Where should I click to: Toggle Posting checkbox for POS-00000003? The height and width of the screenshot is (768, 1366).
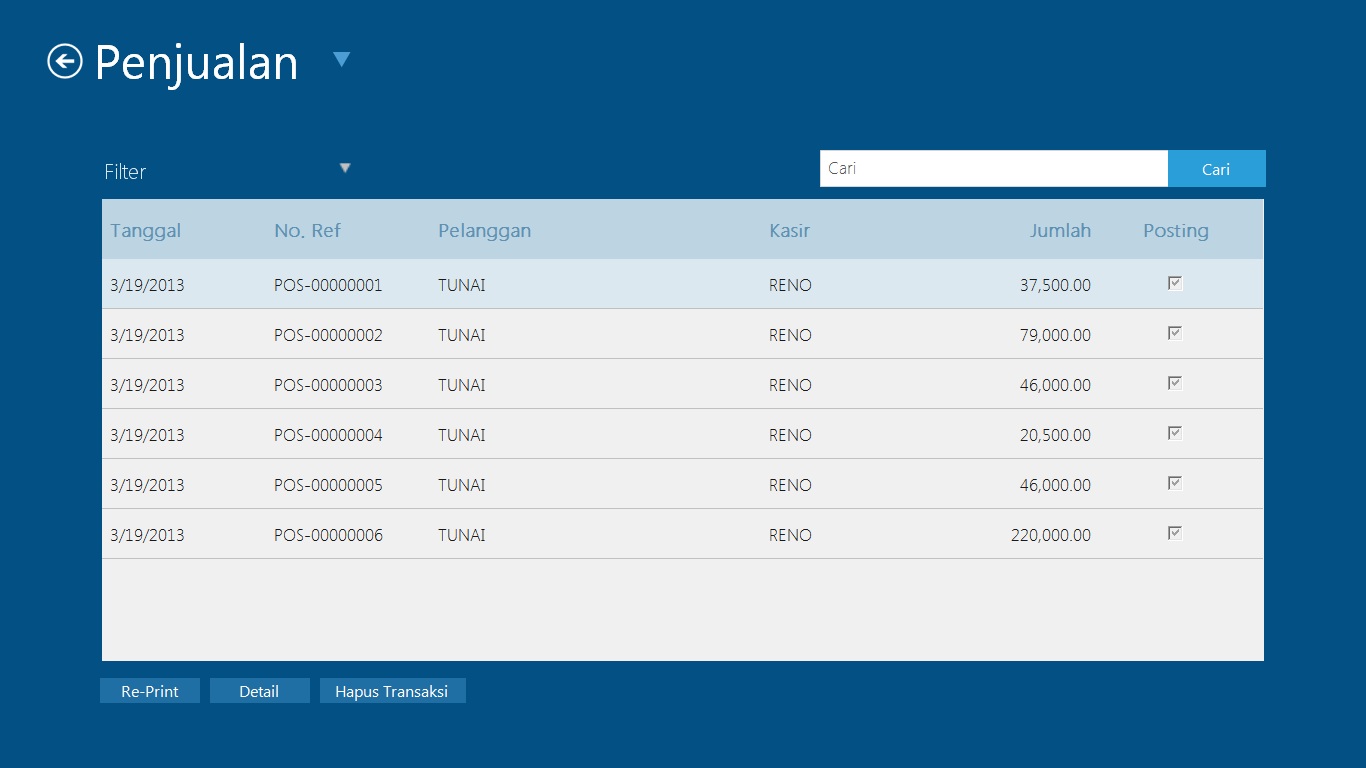tap(1175, 384)
